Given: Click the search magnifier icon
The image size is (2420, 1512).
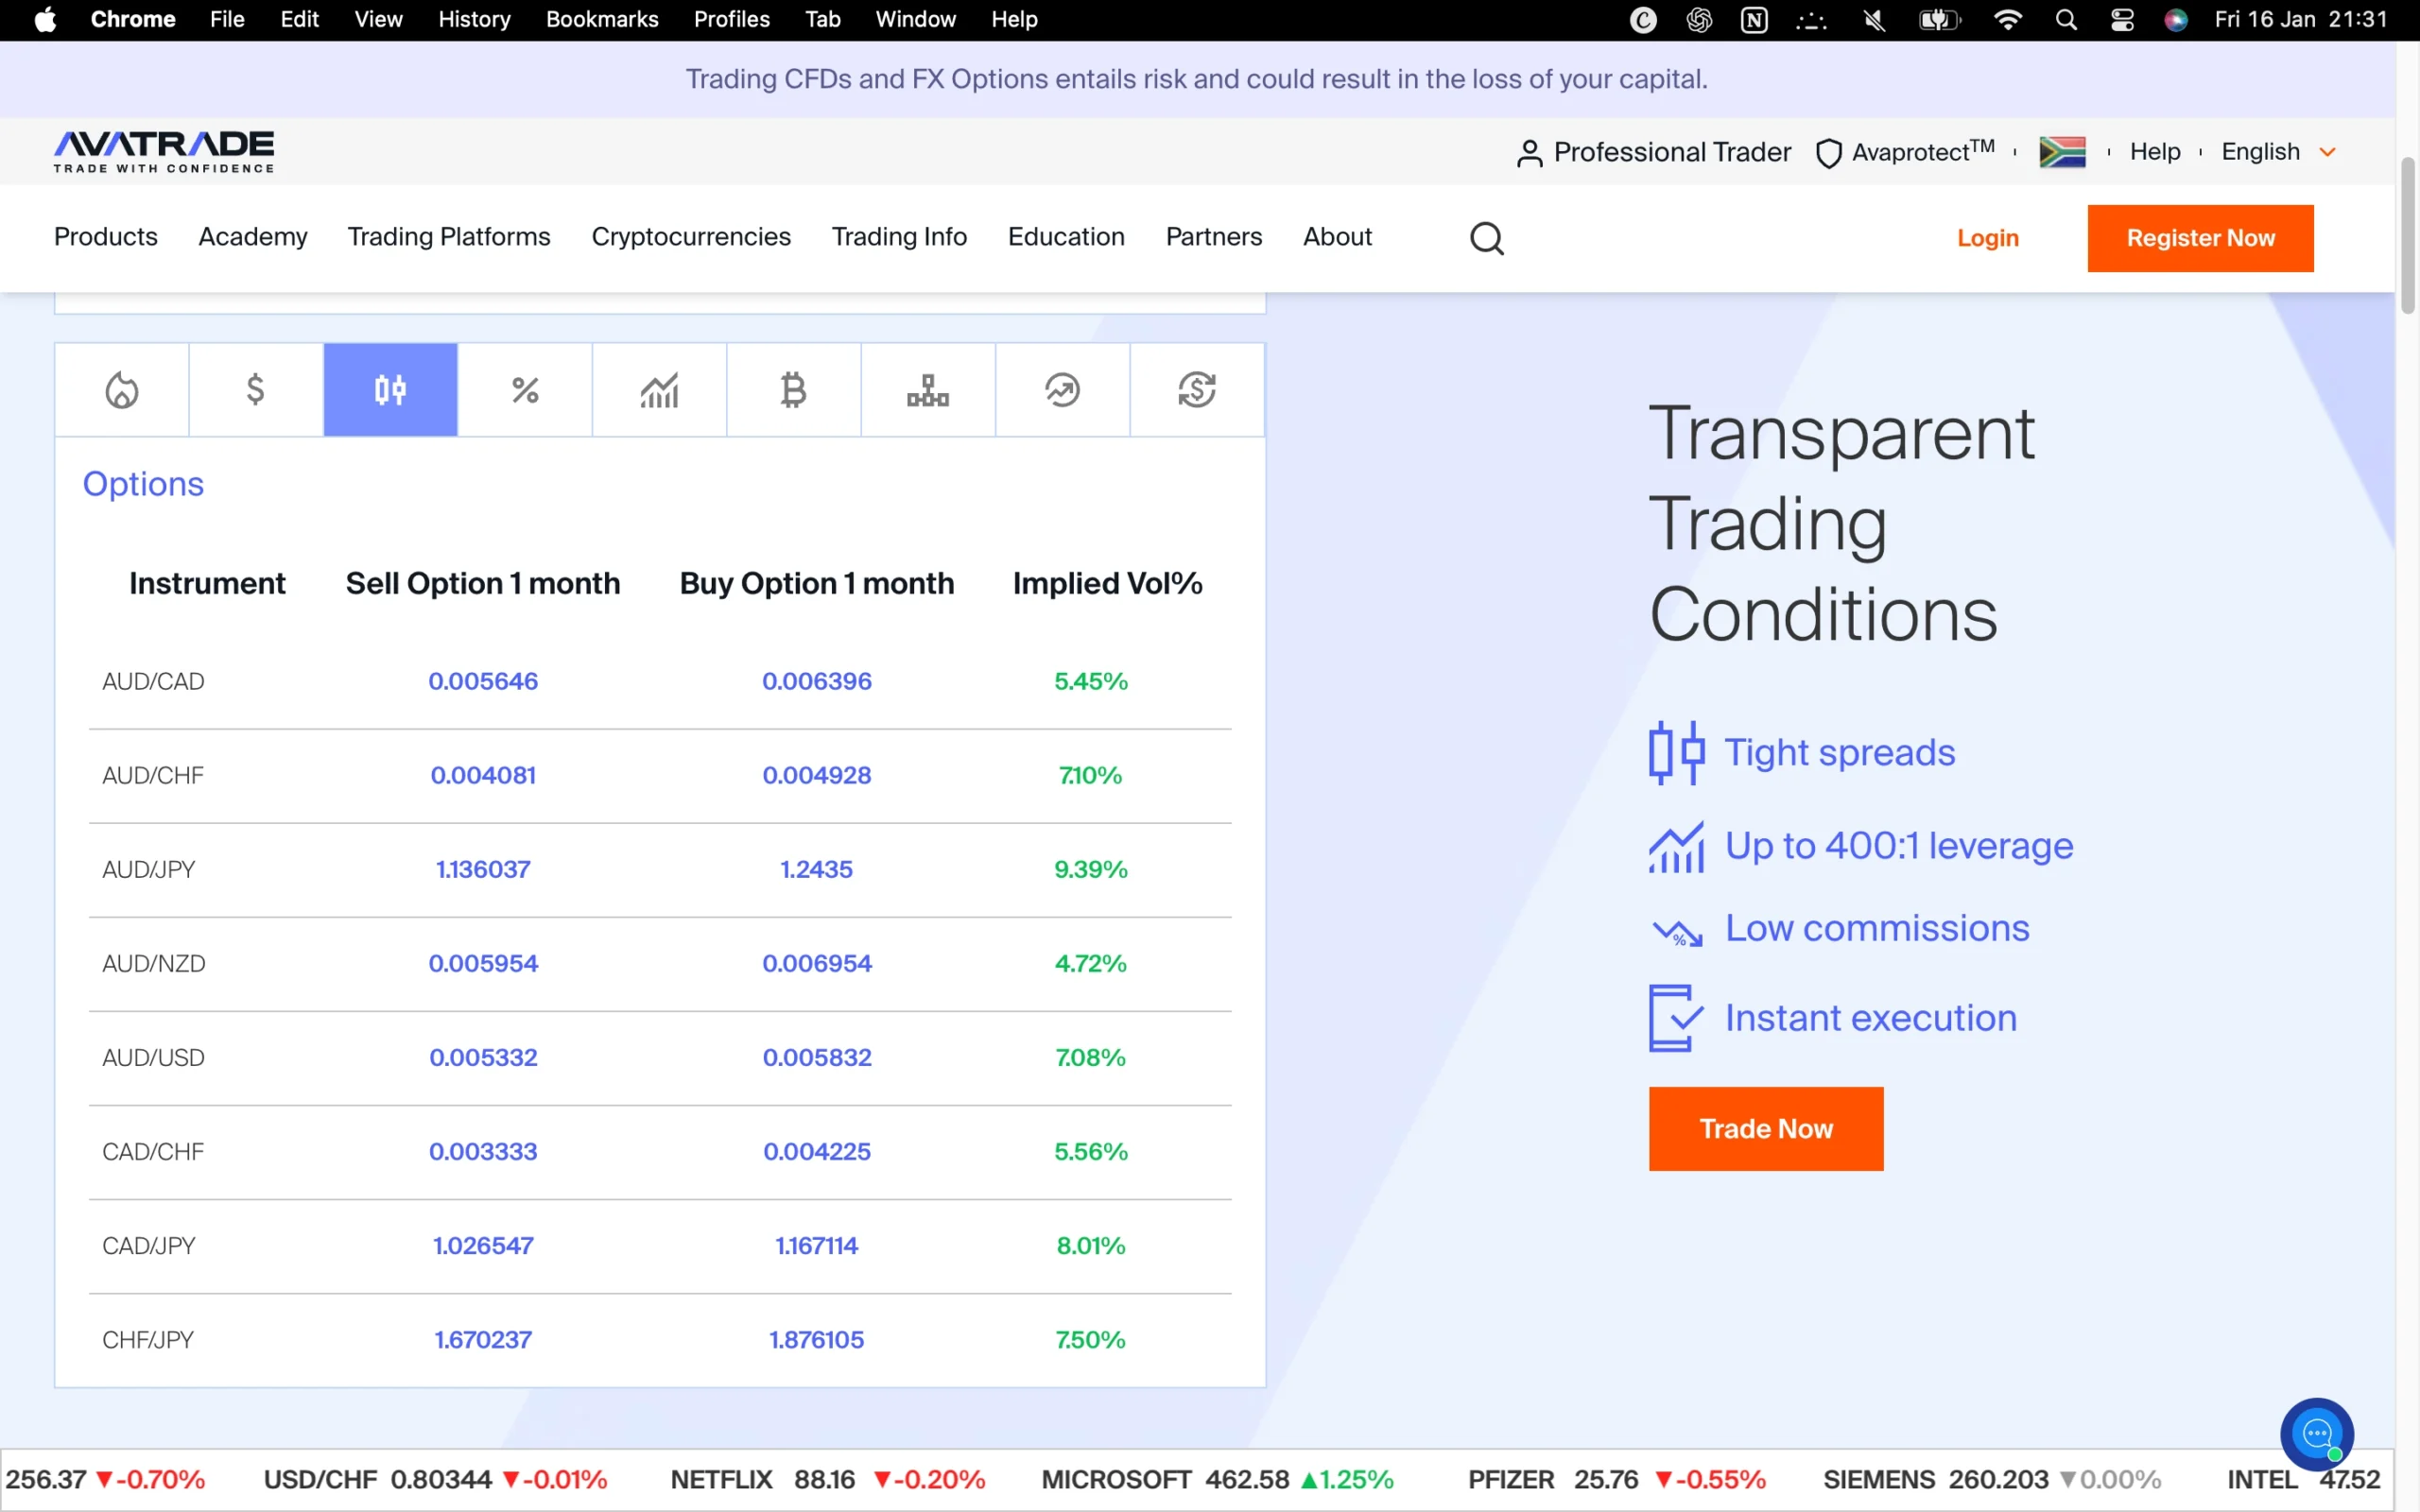Looking at the screenshot, I should 1486,238.
